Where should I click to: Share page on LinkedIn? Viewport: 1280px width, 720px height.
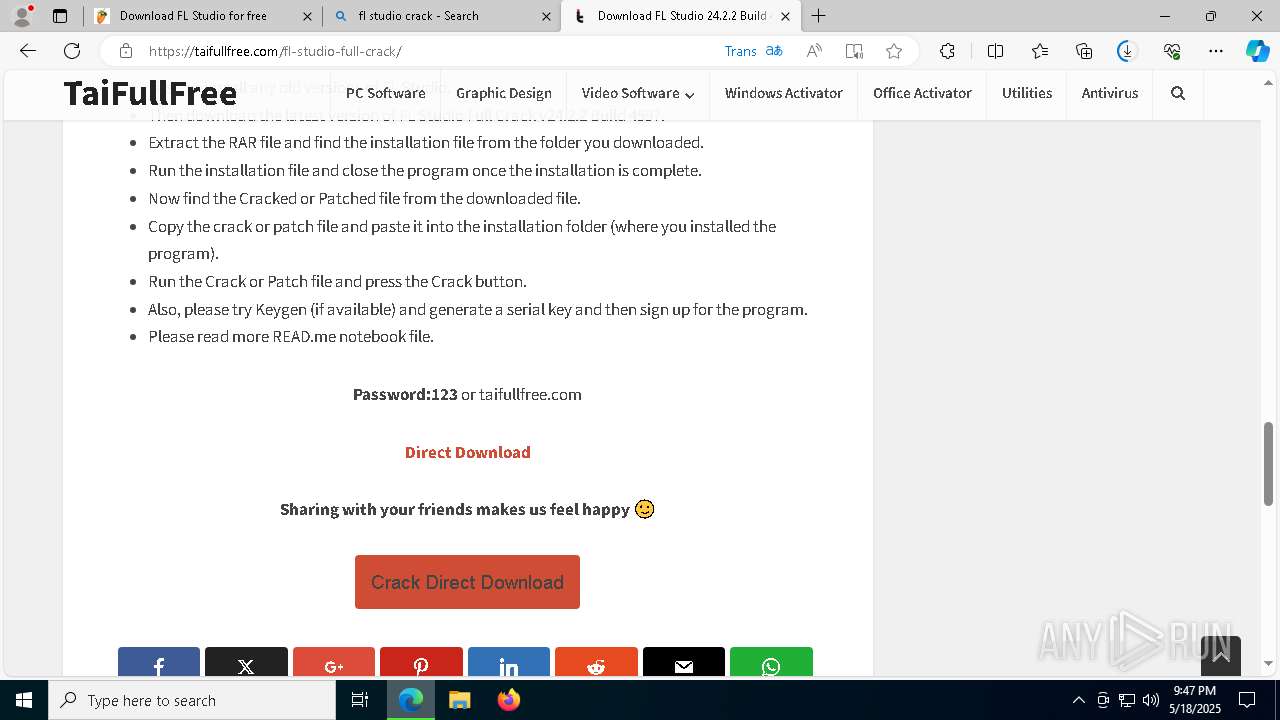click(x=509, y=662)
